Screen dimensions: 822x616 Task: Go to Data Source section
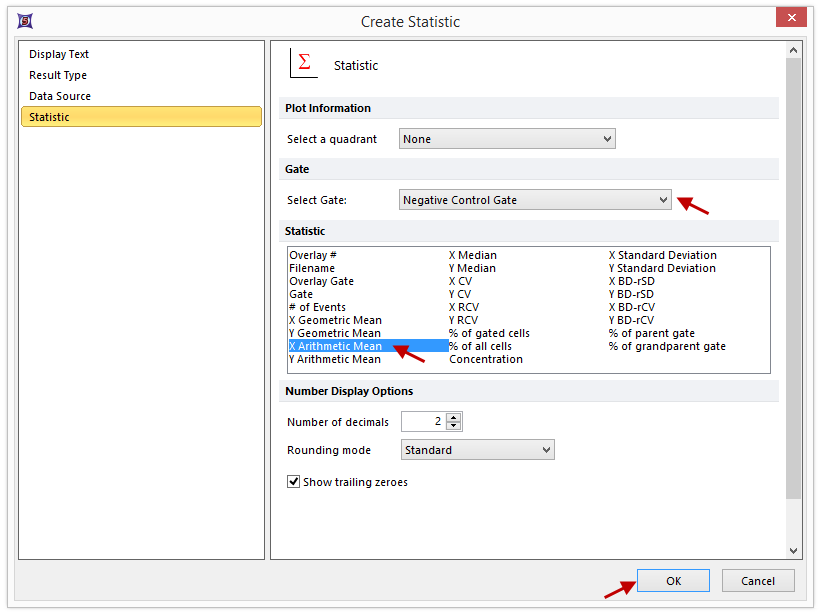(x=60, y=96)
